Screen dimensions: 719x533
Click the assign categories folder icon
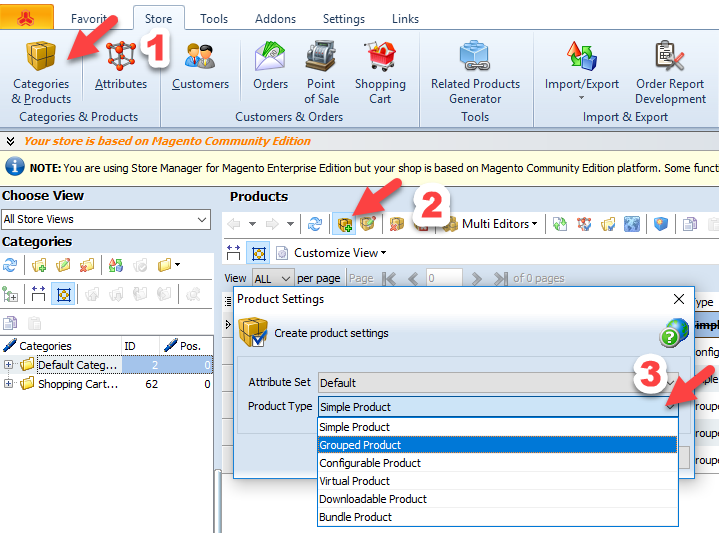608,224
